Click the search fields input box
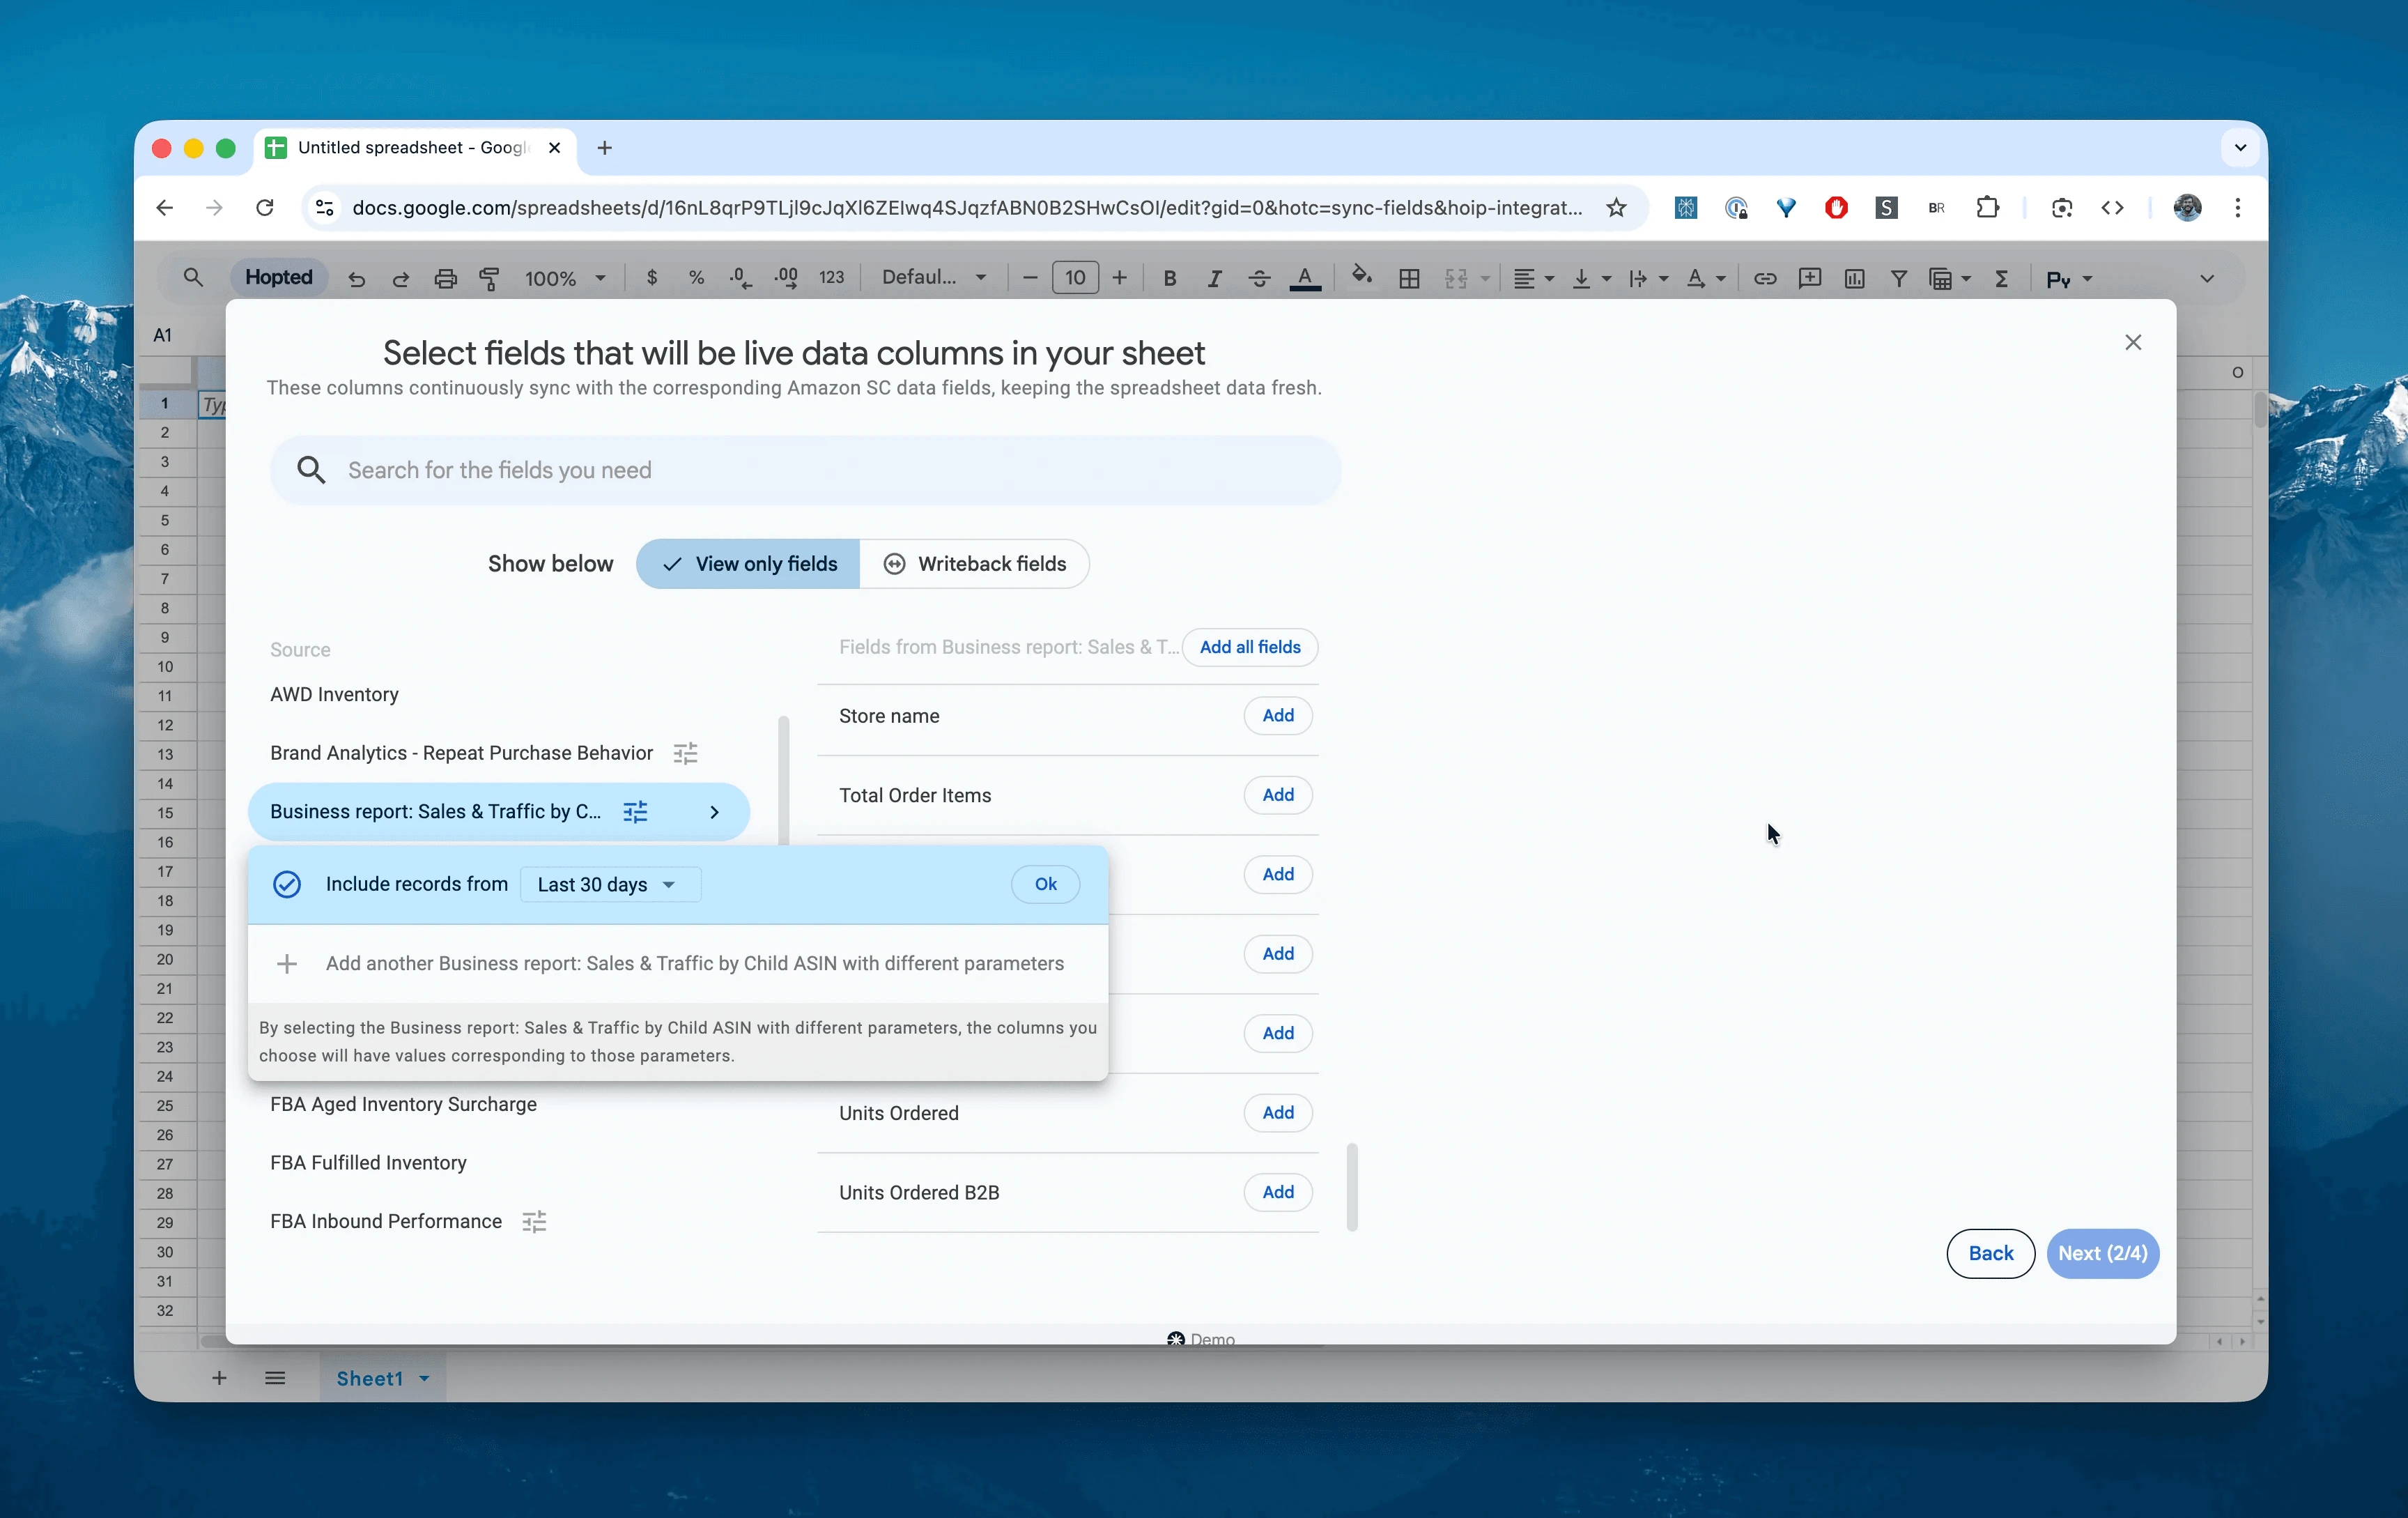Viewport: 2408px width, 1518px height. [x=805, y=470]
